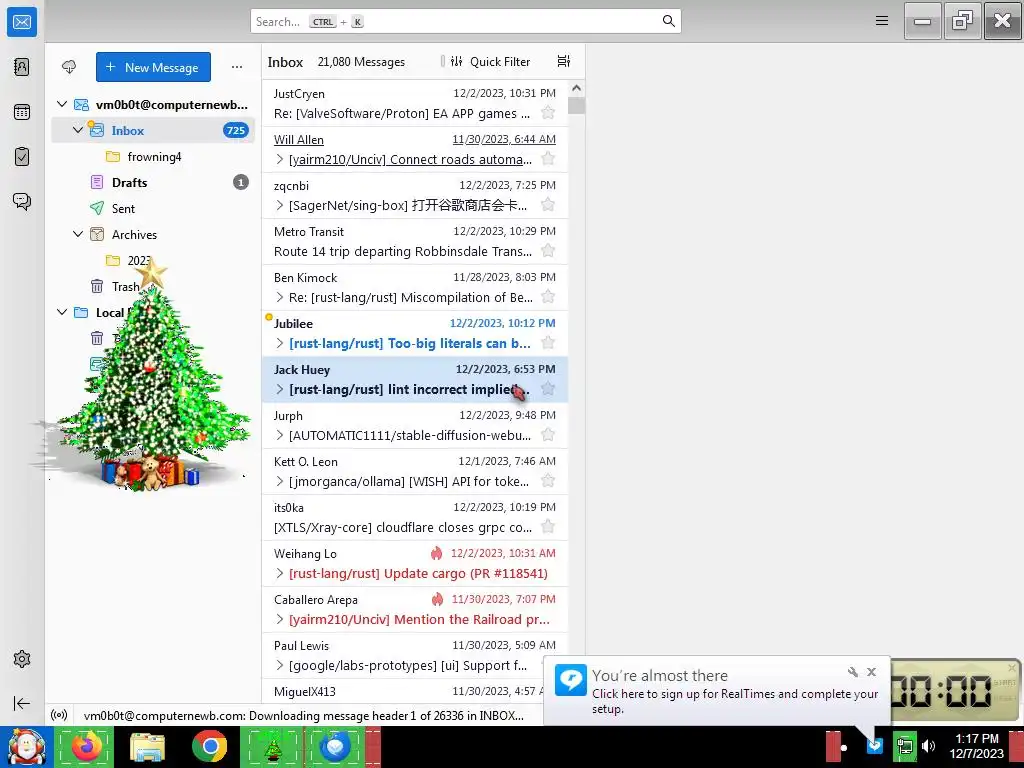Open the Metro Transit Route 14 message
The height and width of the screenshot is (768, 1024).
tap(415, 241)
